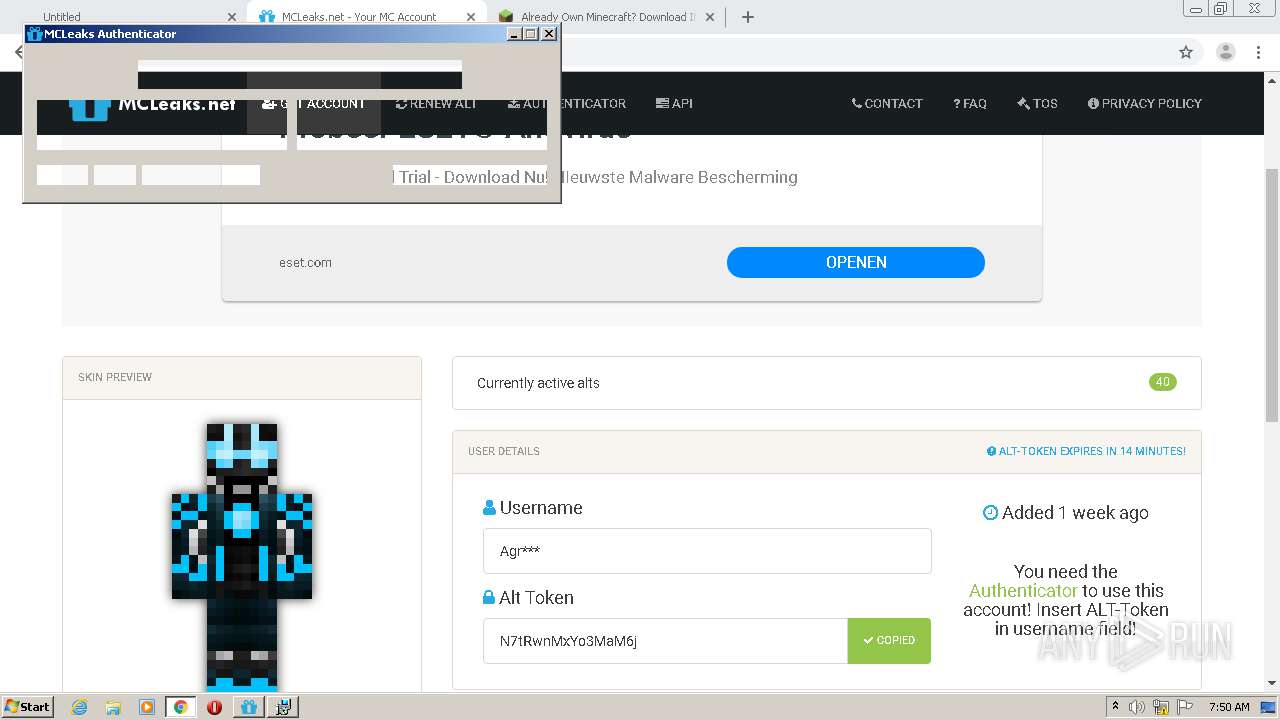
Task: Click the page vertical scrollbar thumb
Action: pyautogui.click(x=1272, y=295)
